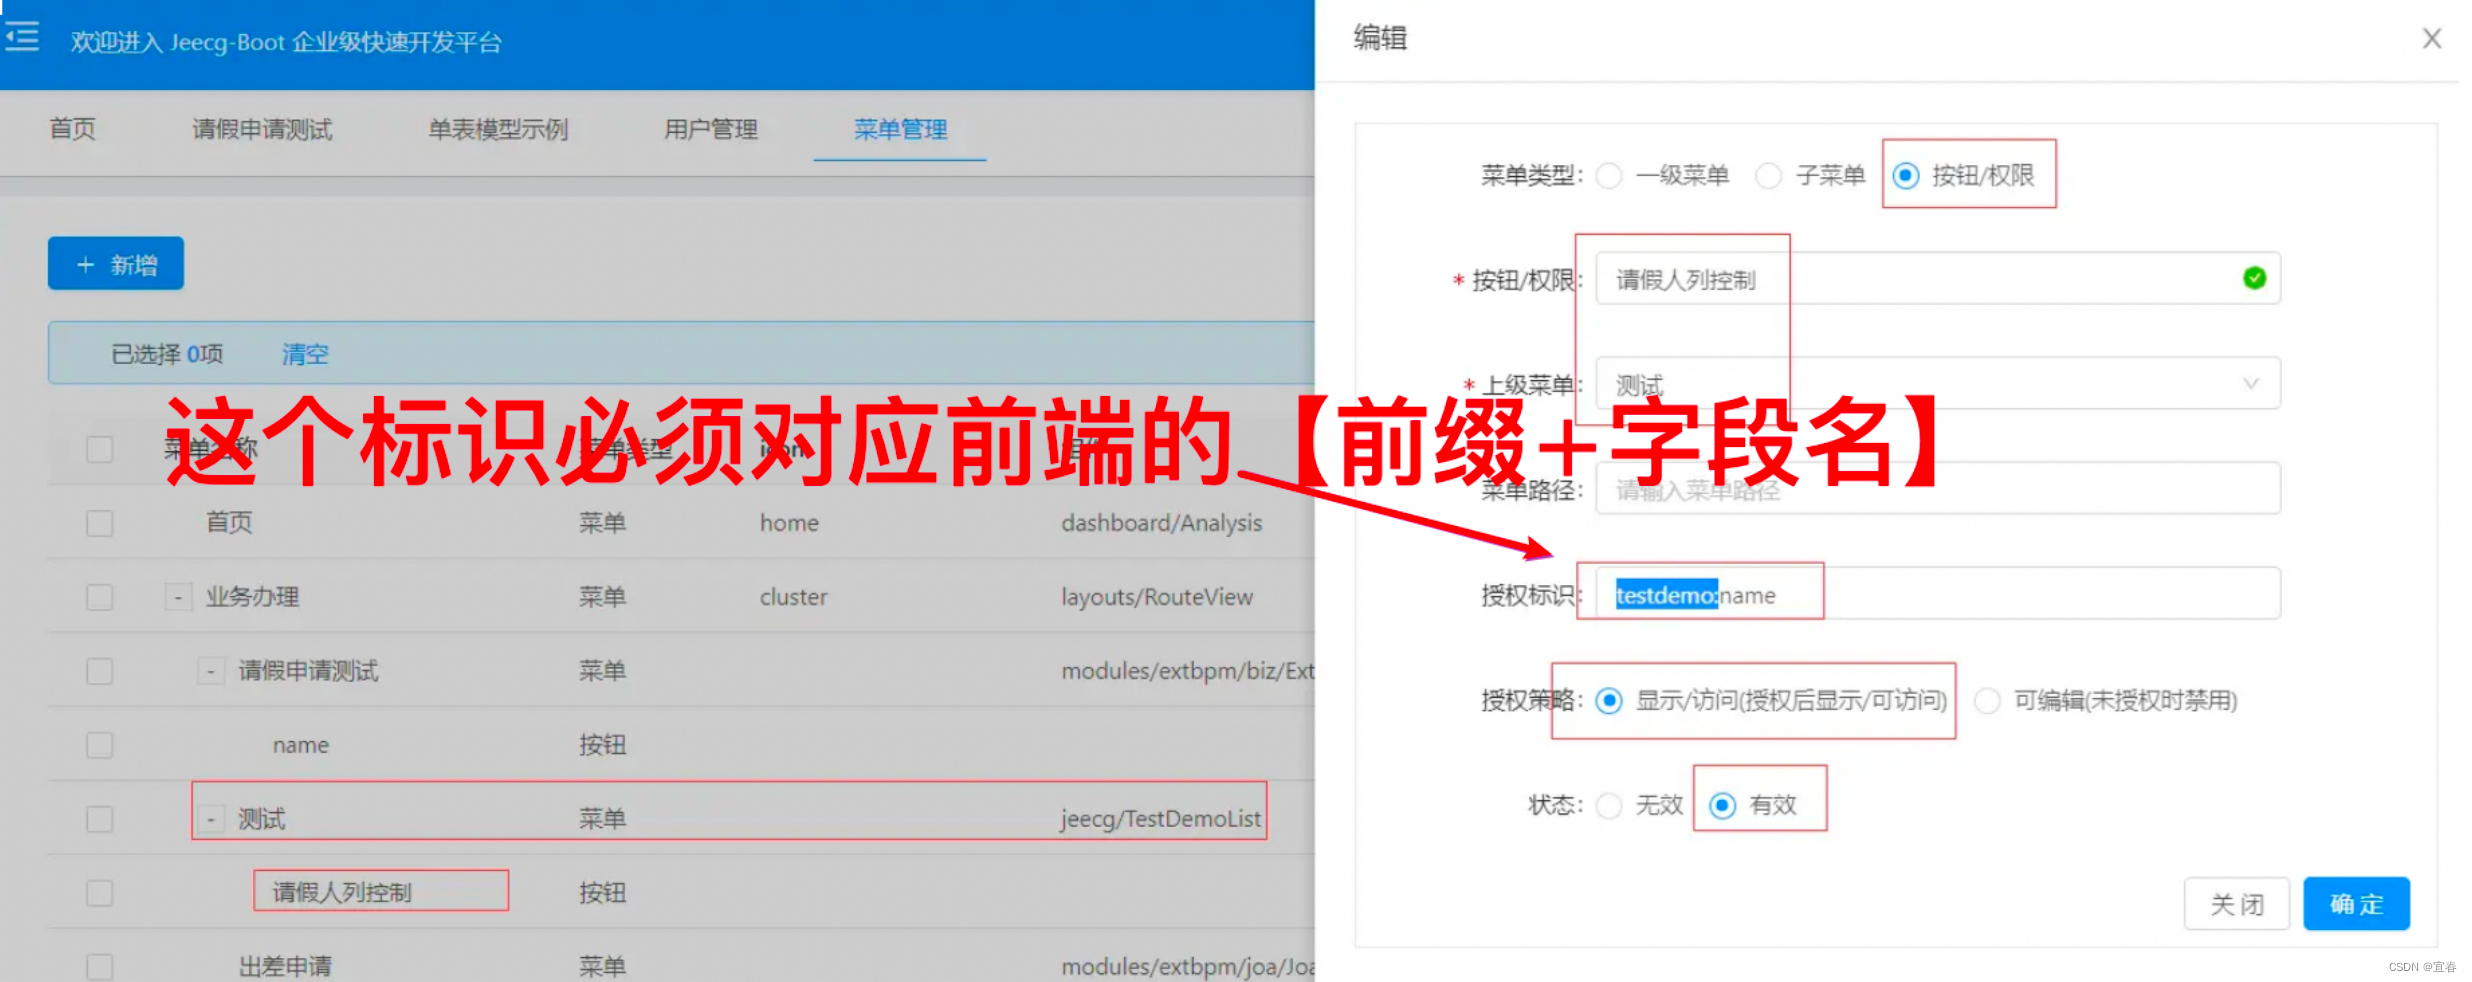Image resolution: width=2472 pixels, height=982 pixels.
Task: Click the 请假人列控制 table row name
Action: pyautogui.click(x=342, y=892)
